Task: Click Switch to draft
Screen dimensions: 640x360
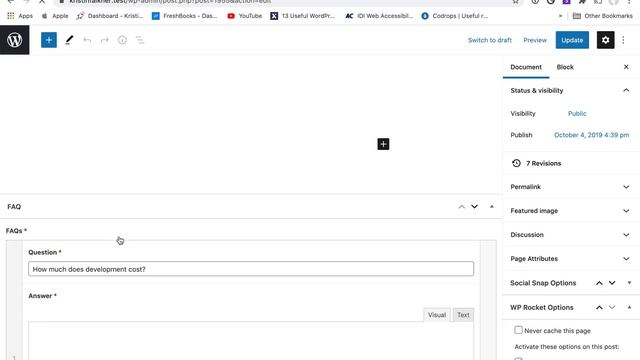Action: point(489,40)
